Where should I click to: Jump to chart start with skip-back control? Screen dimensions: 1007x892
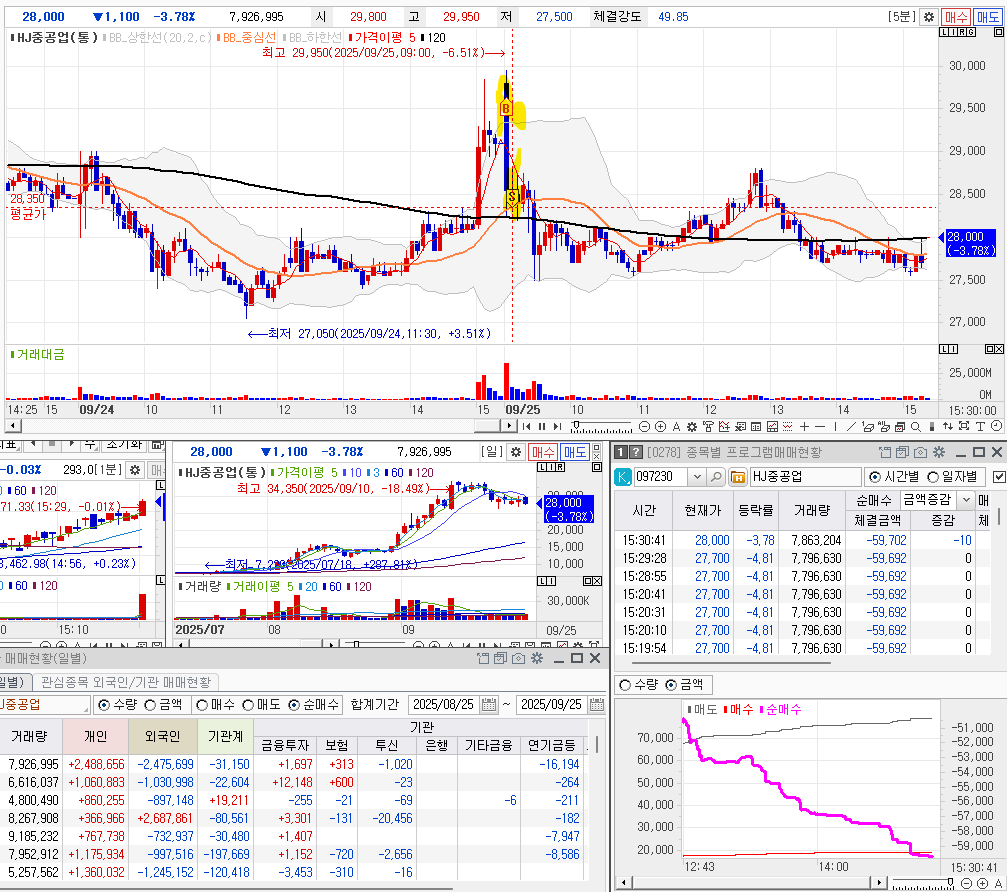[527, 426]
